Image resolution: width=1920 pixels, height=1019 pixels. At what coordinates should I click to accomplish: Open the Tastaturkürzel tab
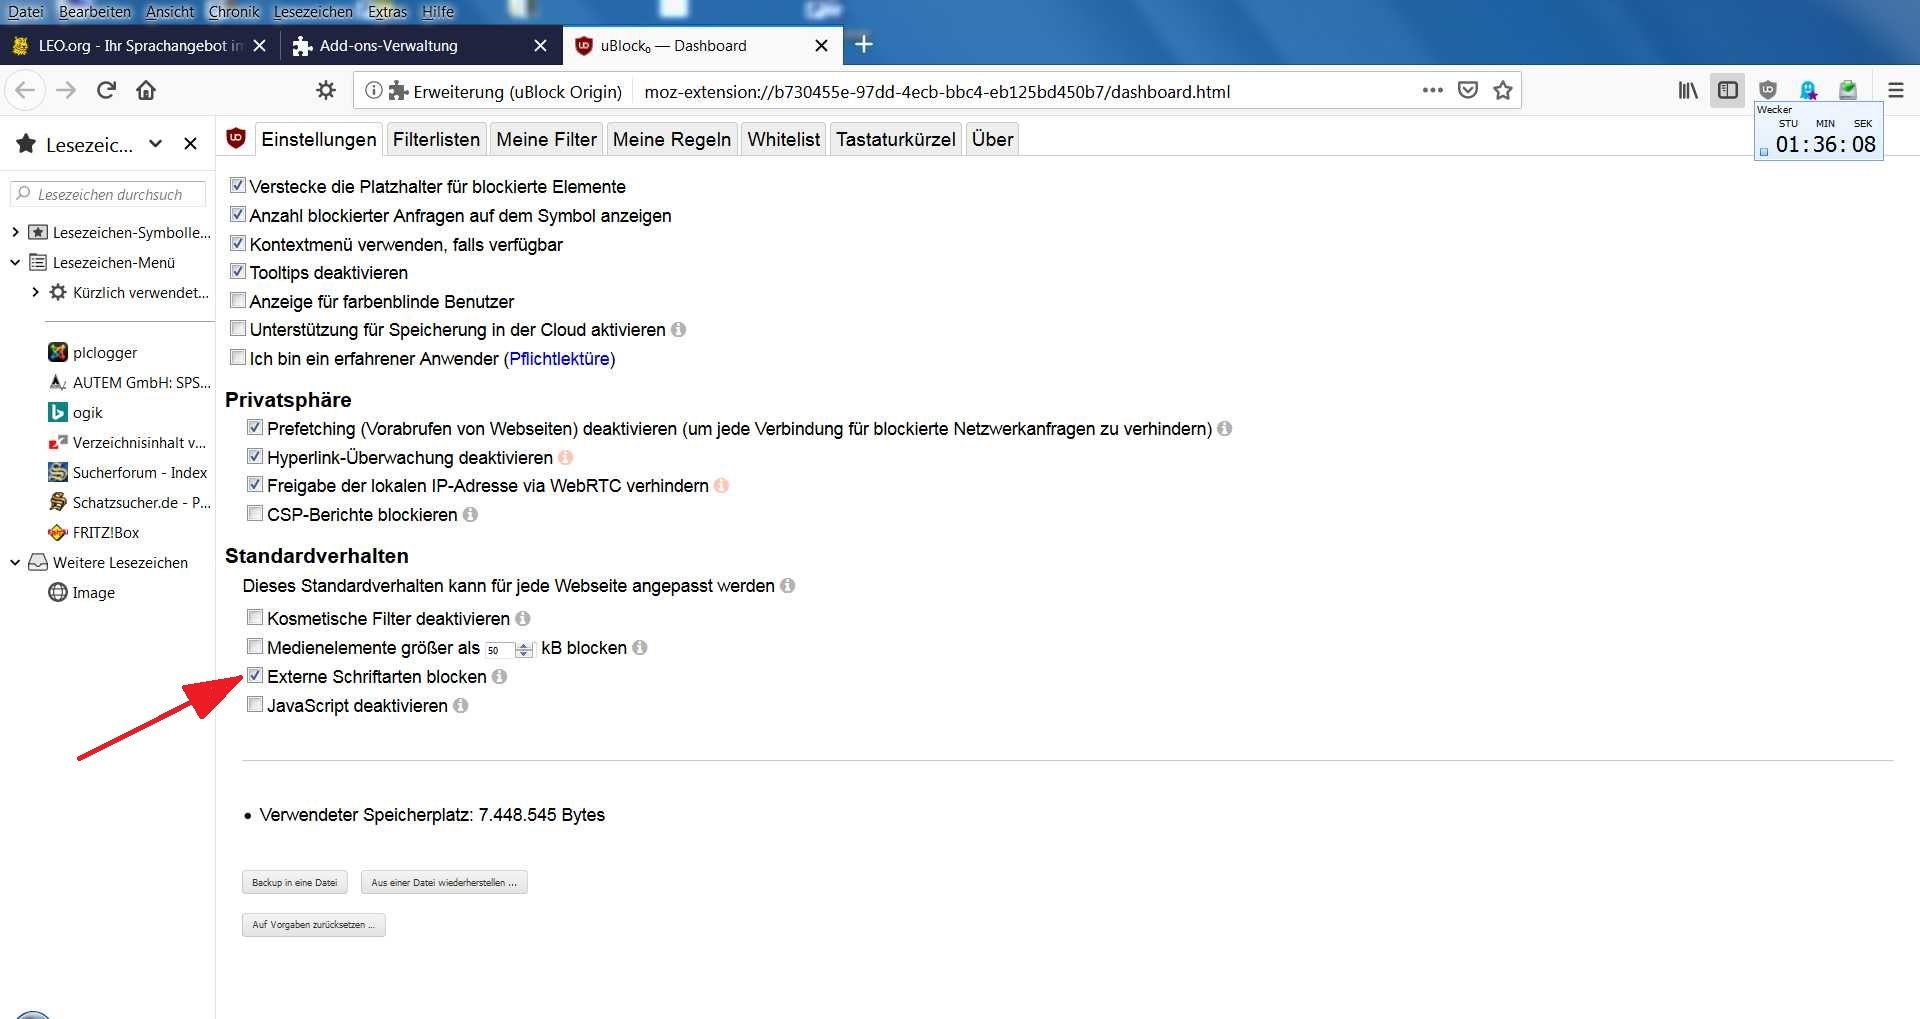coord(896,139)
